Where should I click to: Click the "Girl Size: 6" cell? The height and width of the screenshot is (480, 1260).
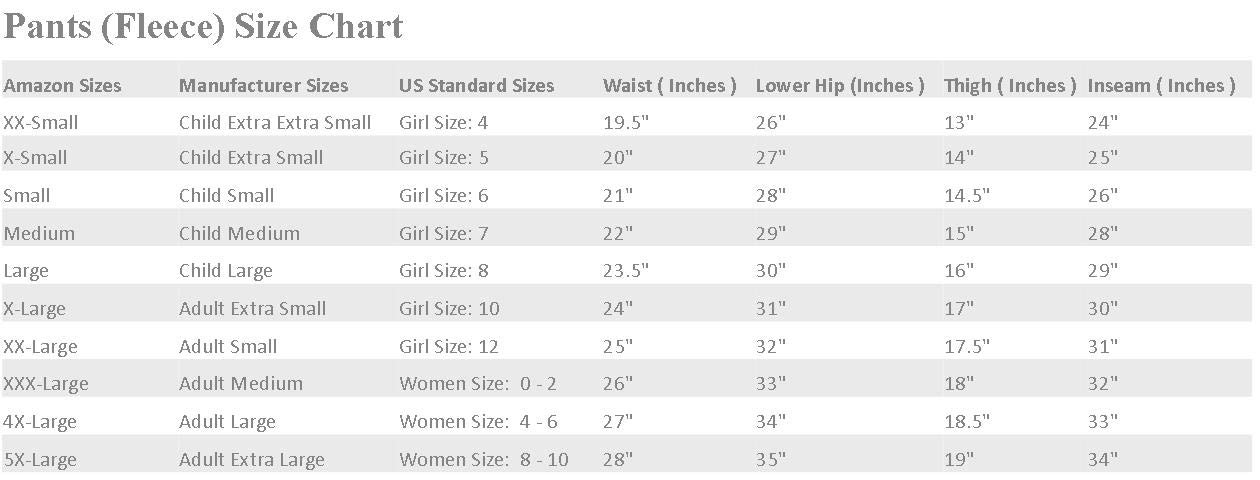(x=443, y=196)
